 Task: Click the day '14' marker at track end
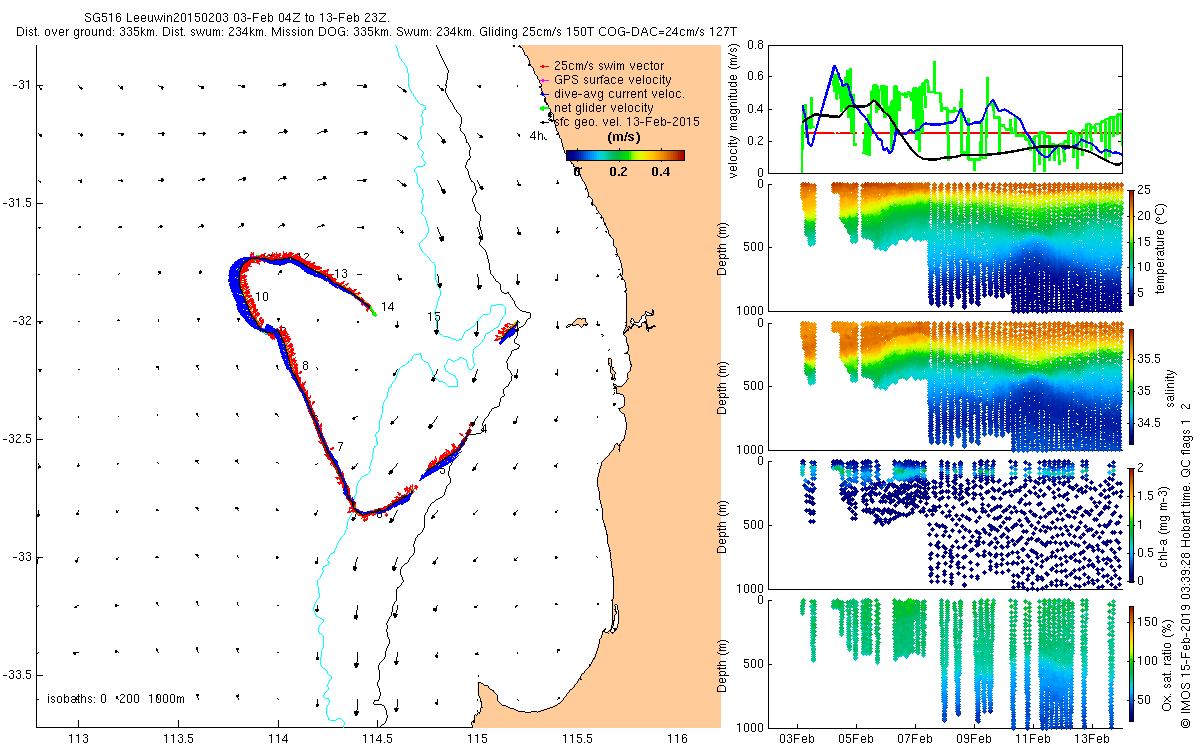point(388,306)
